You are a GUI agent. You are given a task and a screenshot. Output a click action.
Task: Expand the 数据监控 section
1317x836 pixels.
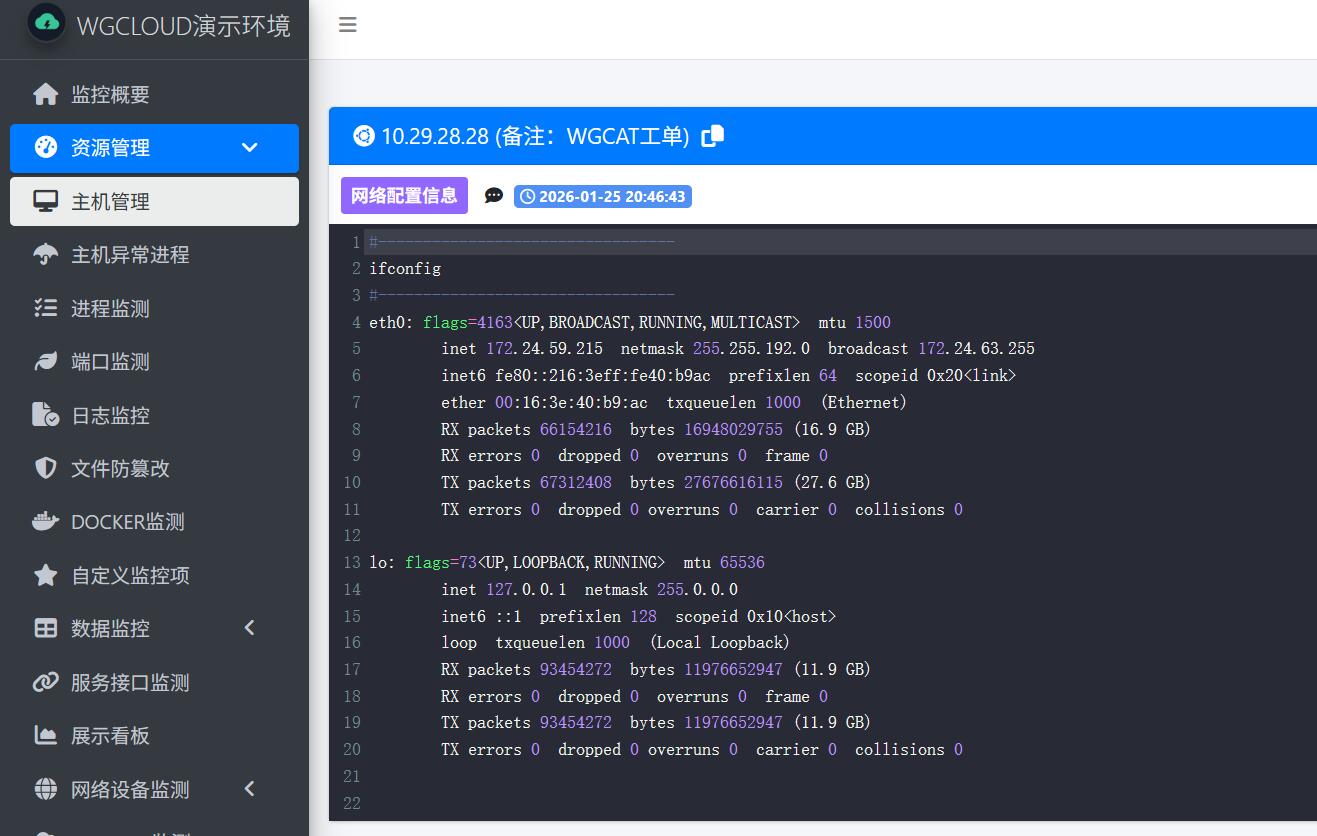click(x=248, y=628)
